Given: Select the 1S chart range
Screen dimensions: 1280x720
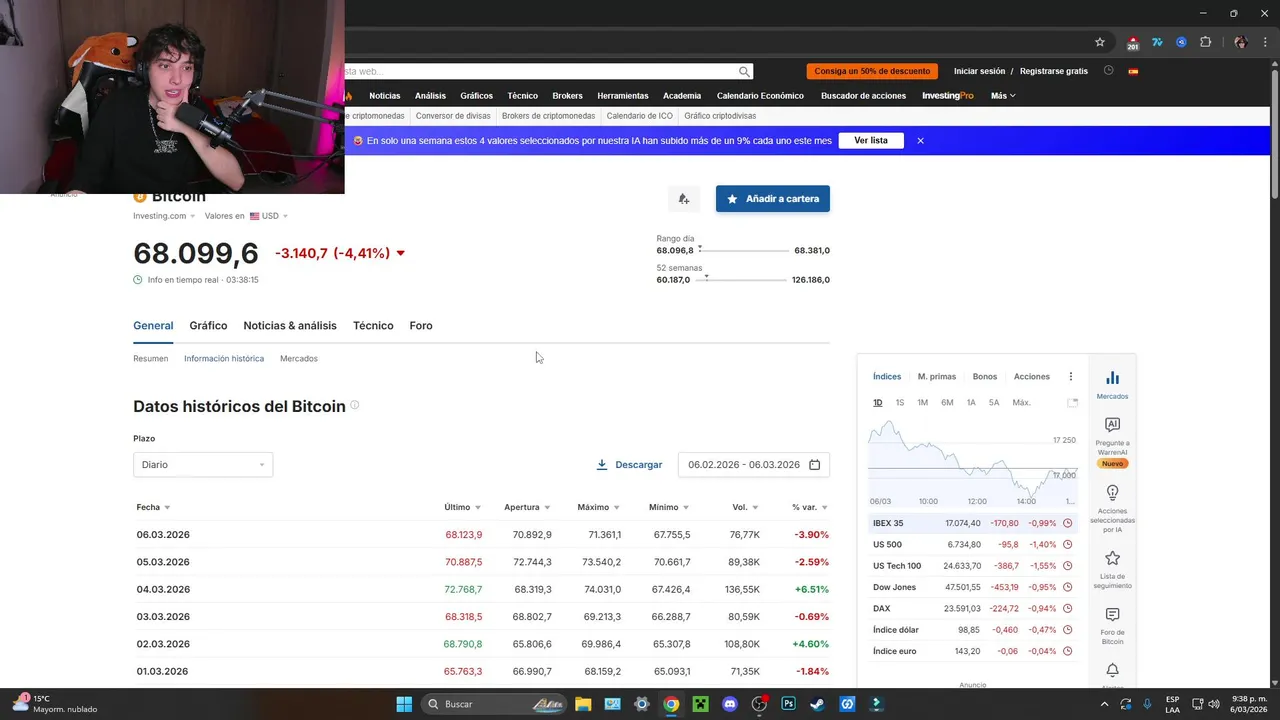Looking at the screenshot, I should pos(900,402).
